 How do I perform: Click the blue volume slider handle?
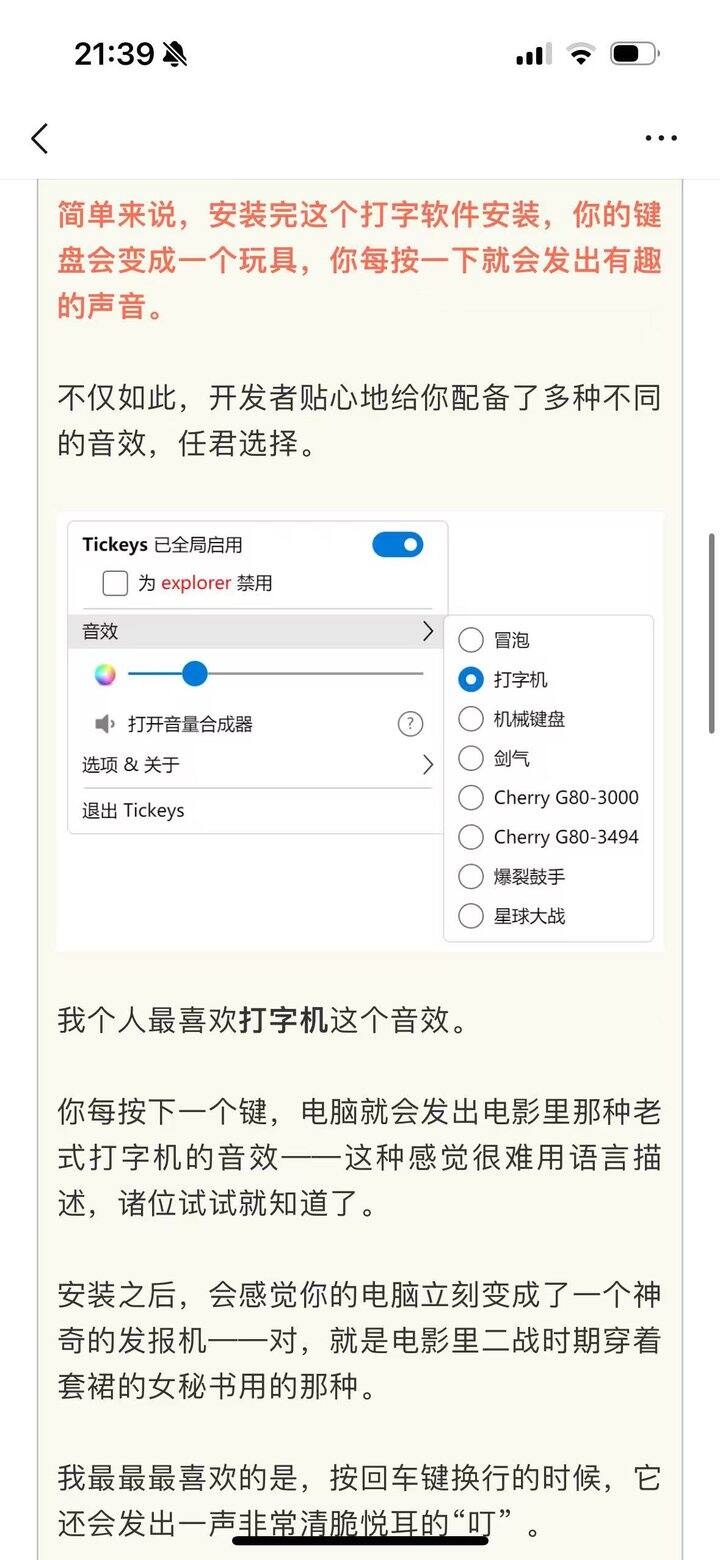coord(195,674)
